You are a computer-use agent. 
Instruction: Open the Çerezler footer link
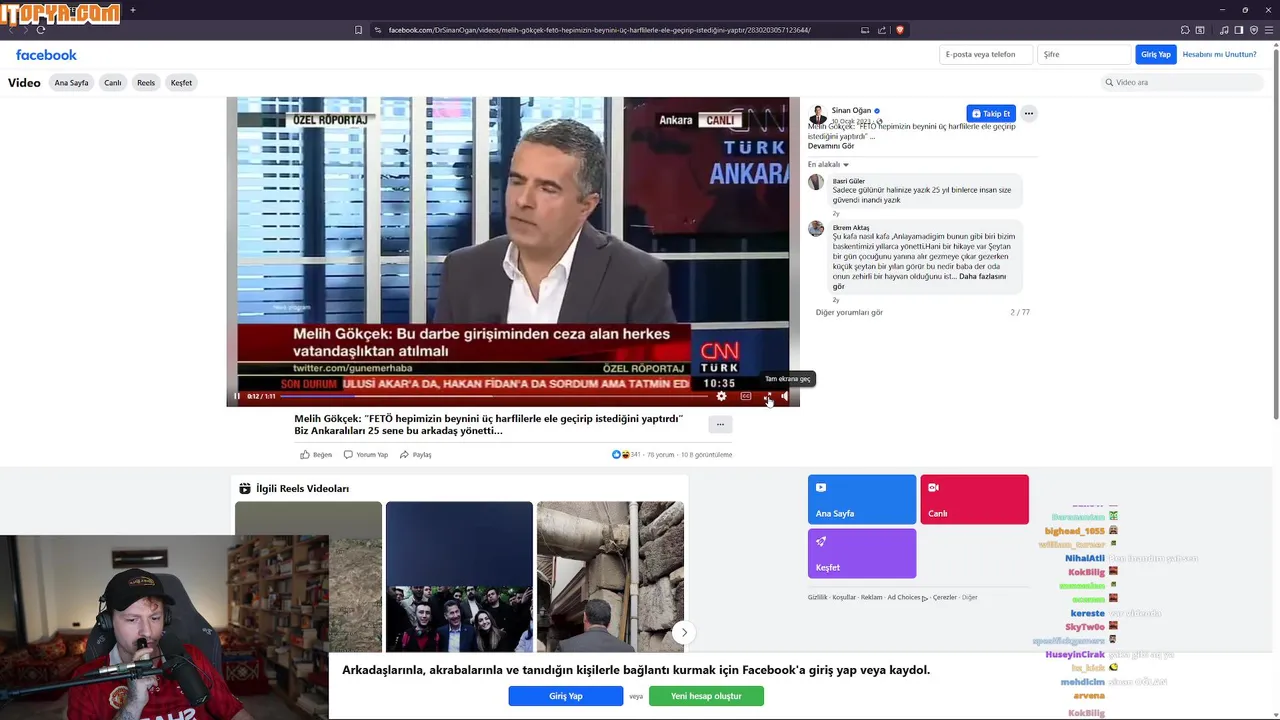pyautogui.click(x=944, y=597)
